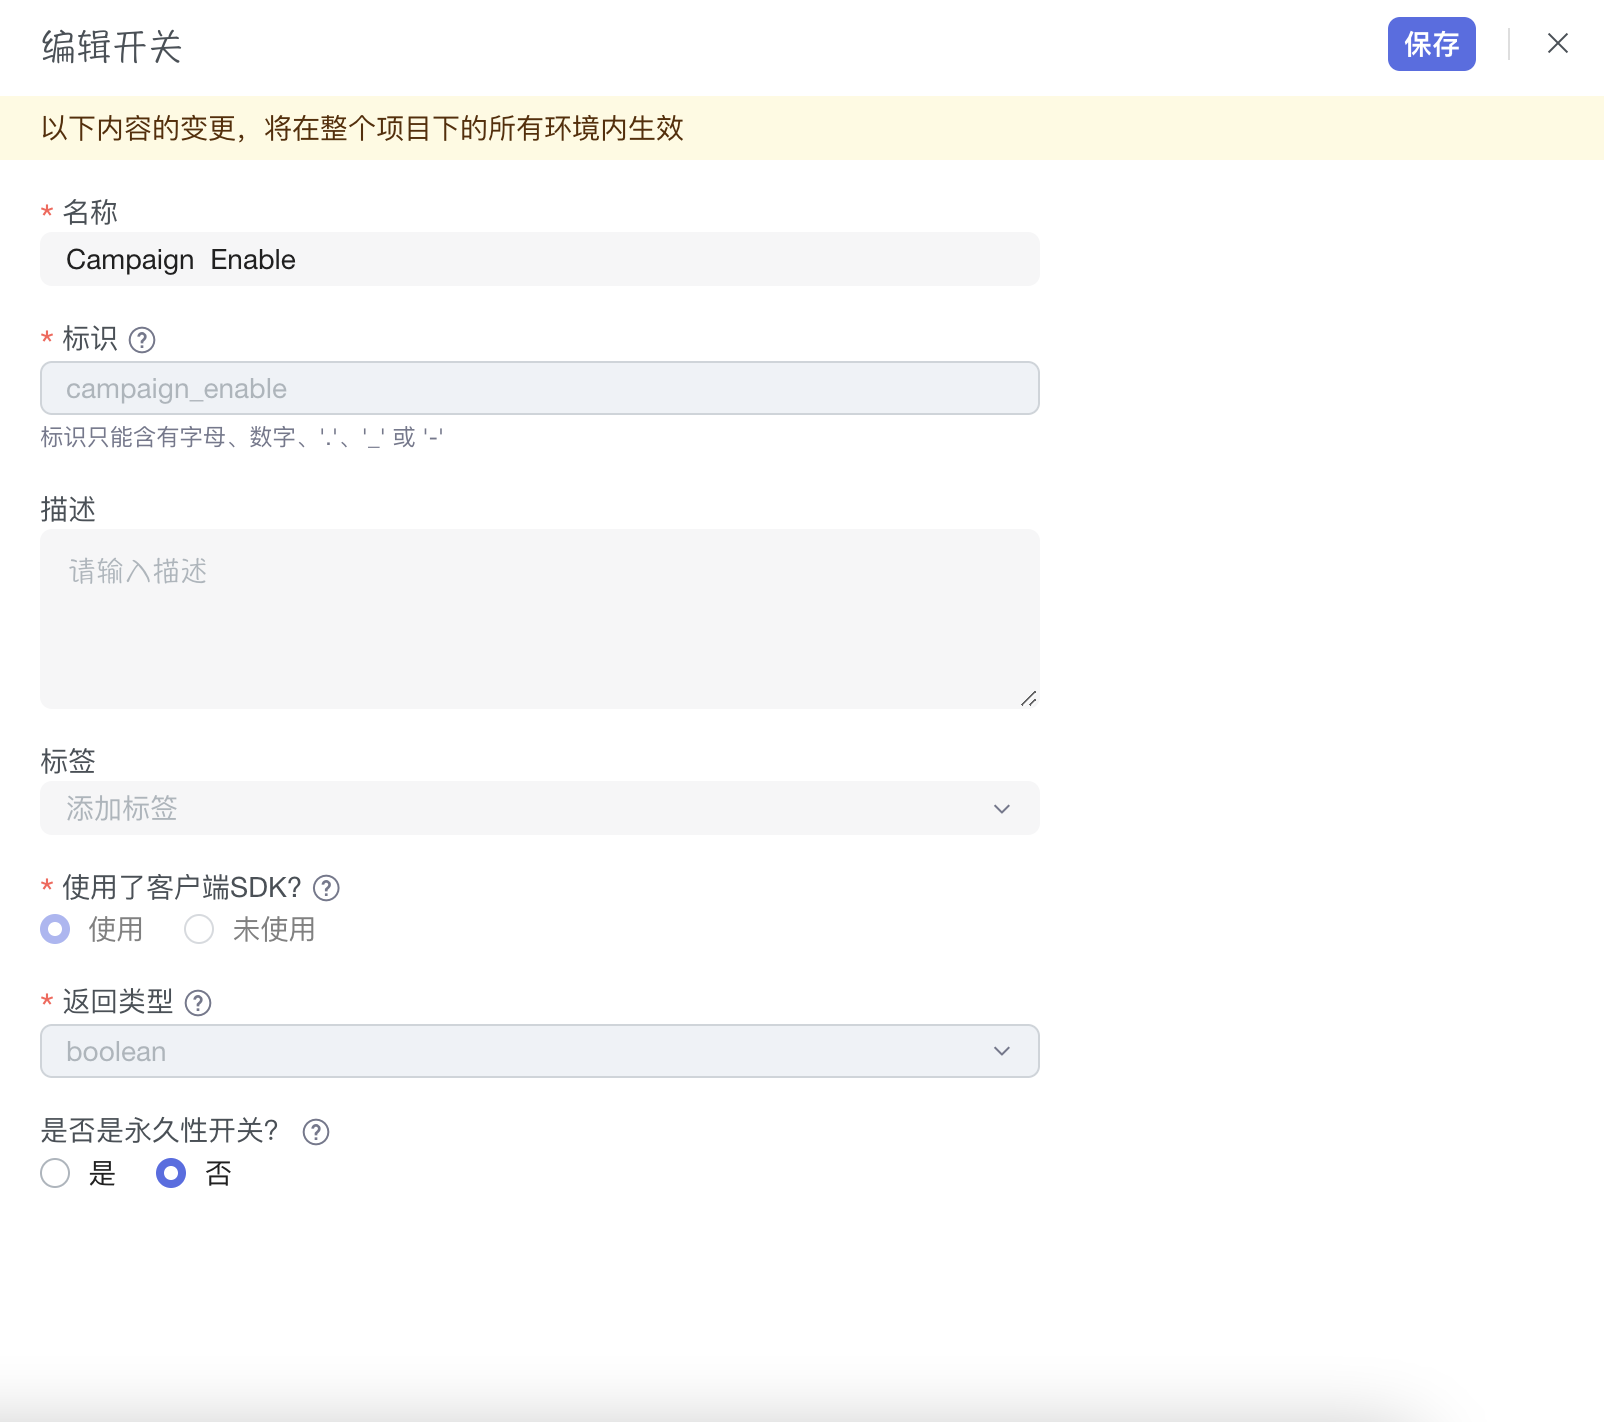Open the boolean 返回类型 dropdown
Screen dimensions: 1604x1422
(520, 1051)
